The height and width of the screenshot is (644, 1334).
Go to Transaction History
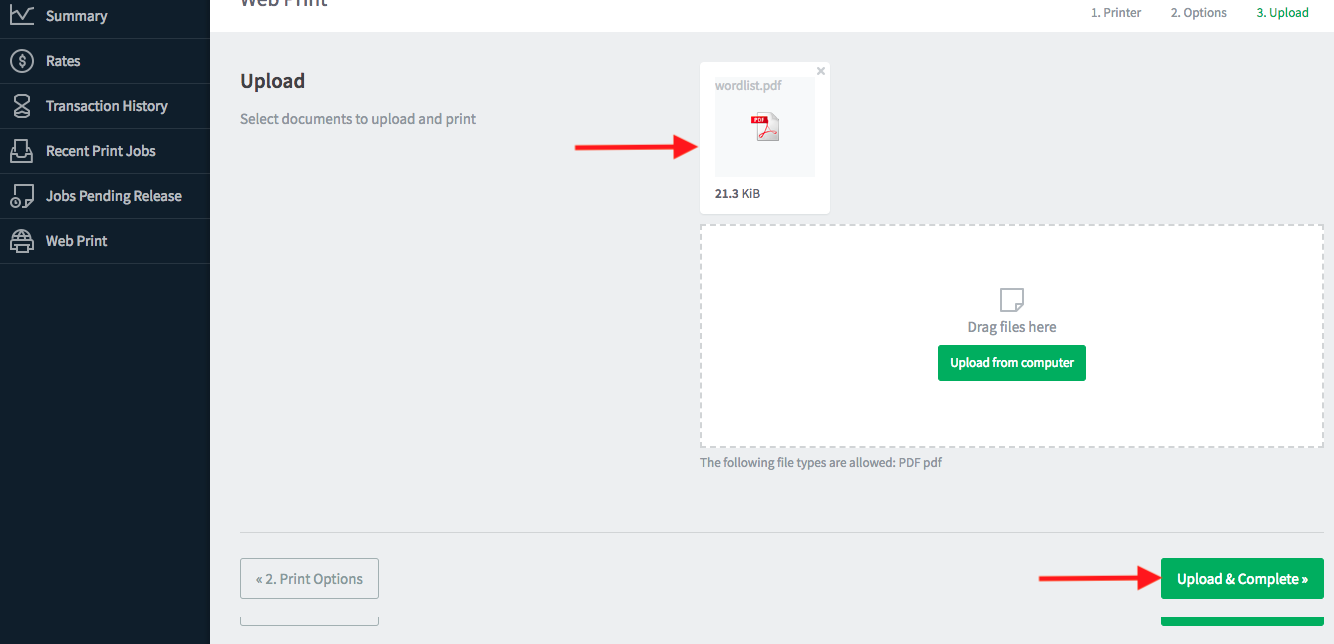click(x=106, y=106)
